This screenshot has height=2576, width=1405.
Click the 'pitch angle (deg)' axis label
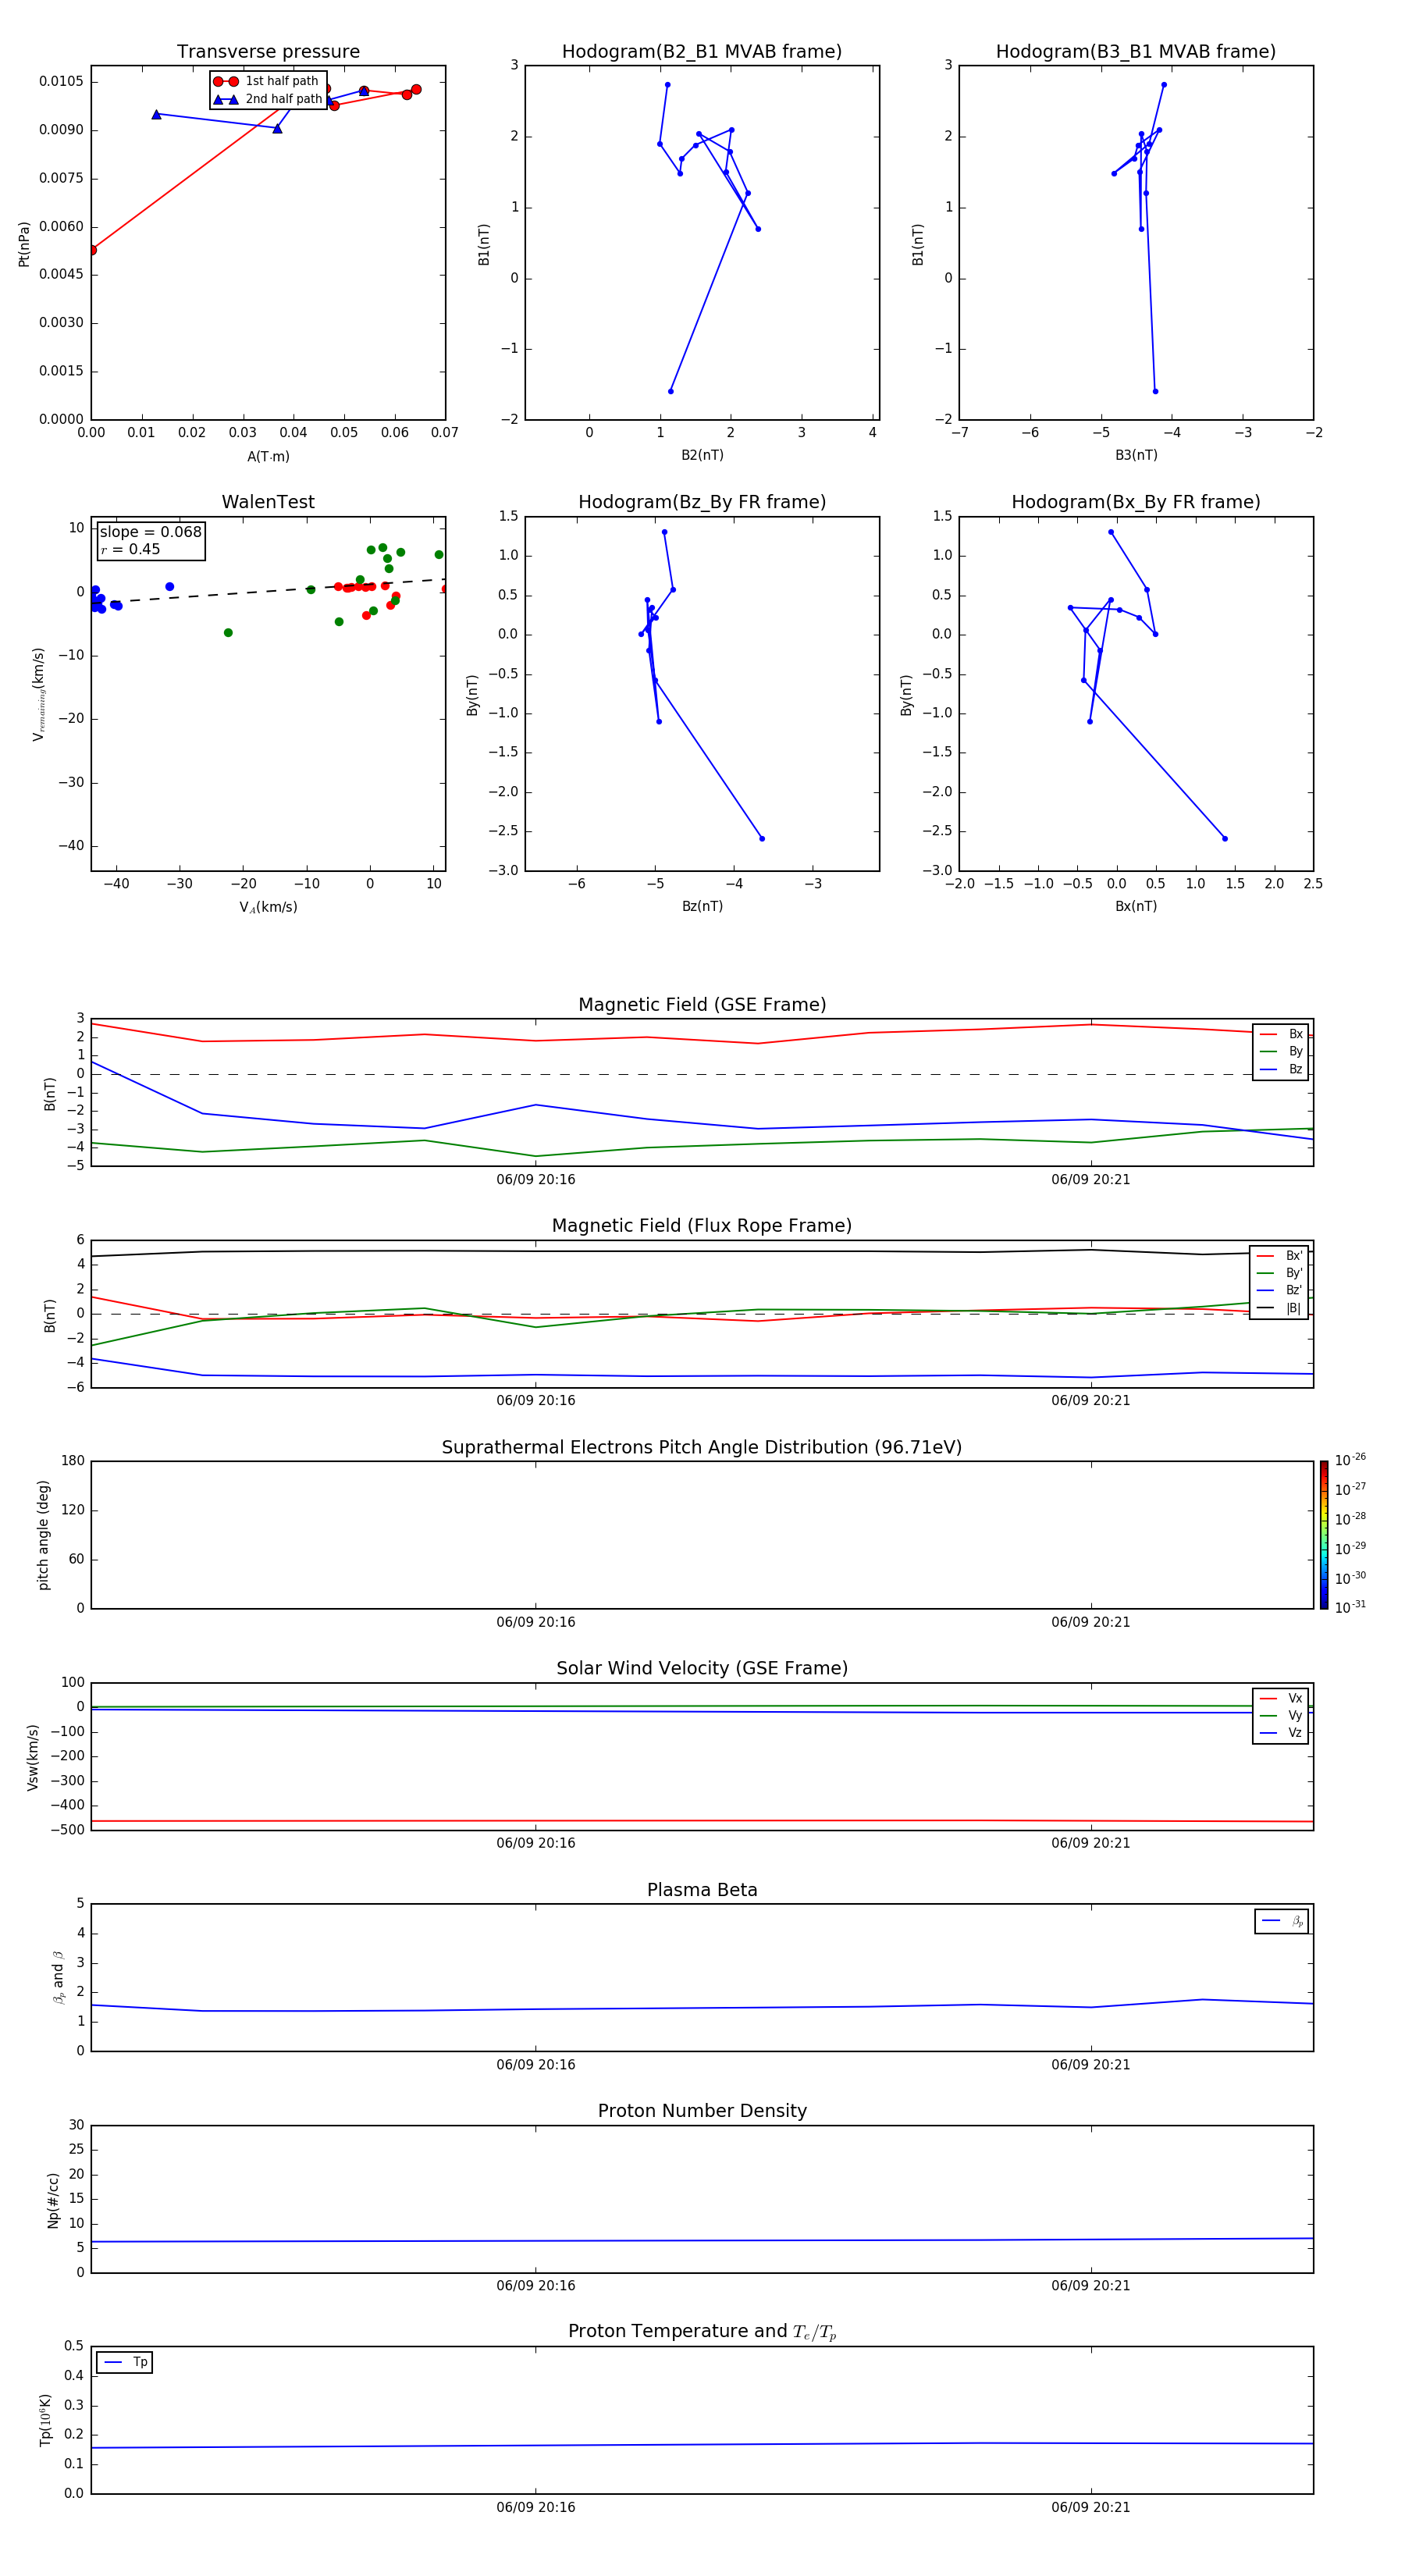coord(43,1535)
